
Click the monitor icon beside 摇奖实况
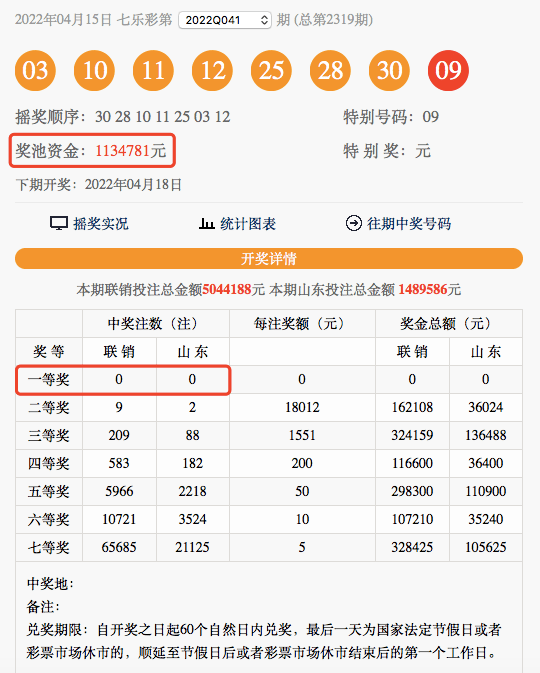[x=59, y=224]
